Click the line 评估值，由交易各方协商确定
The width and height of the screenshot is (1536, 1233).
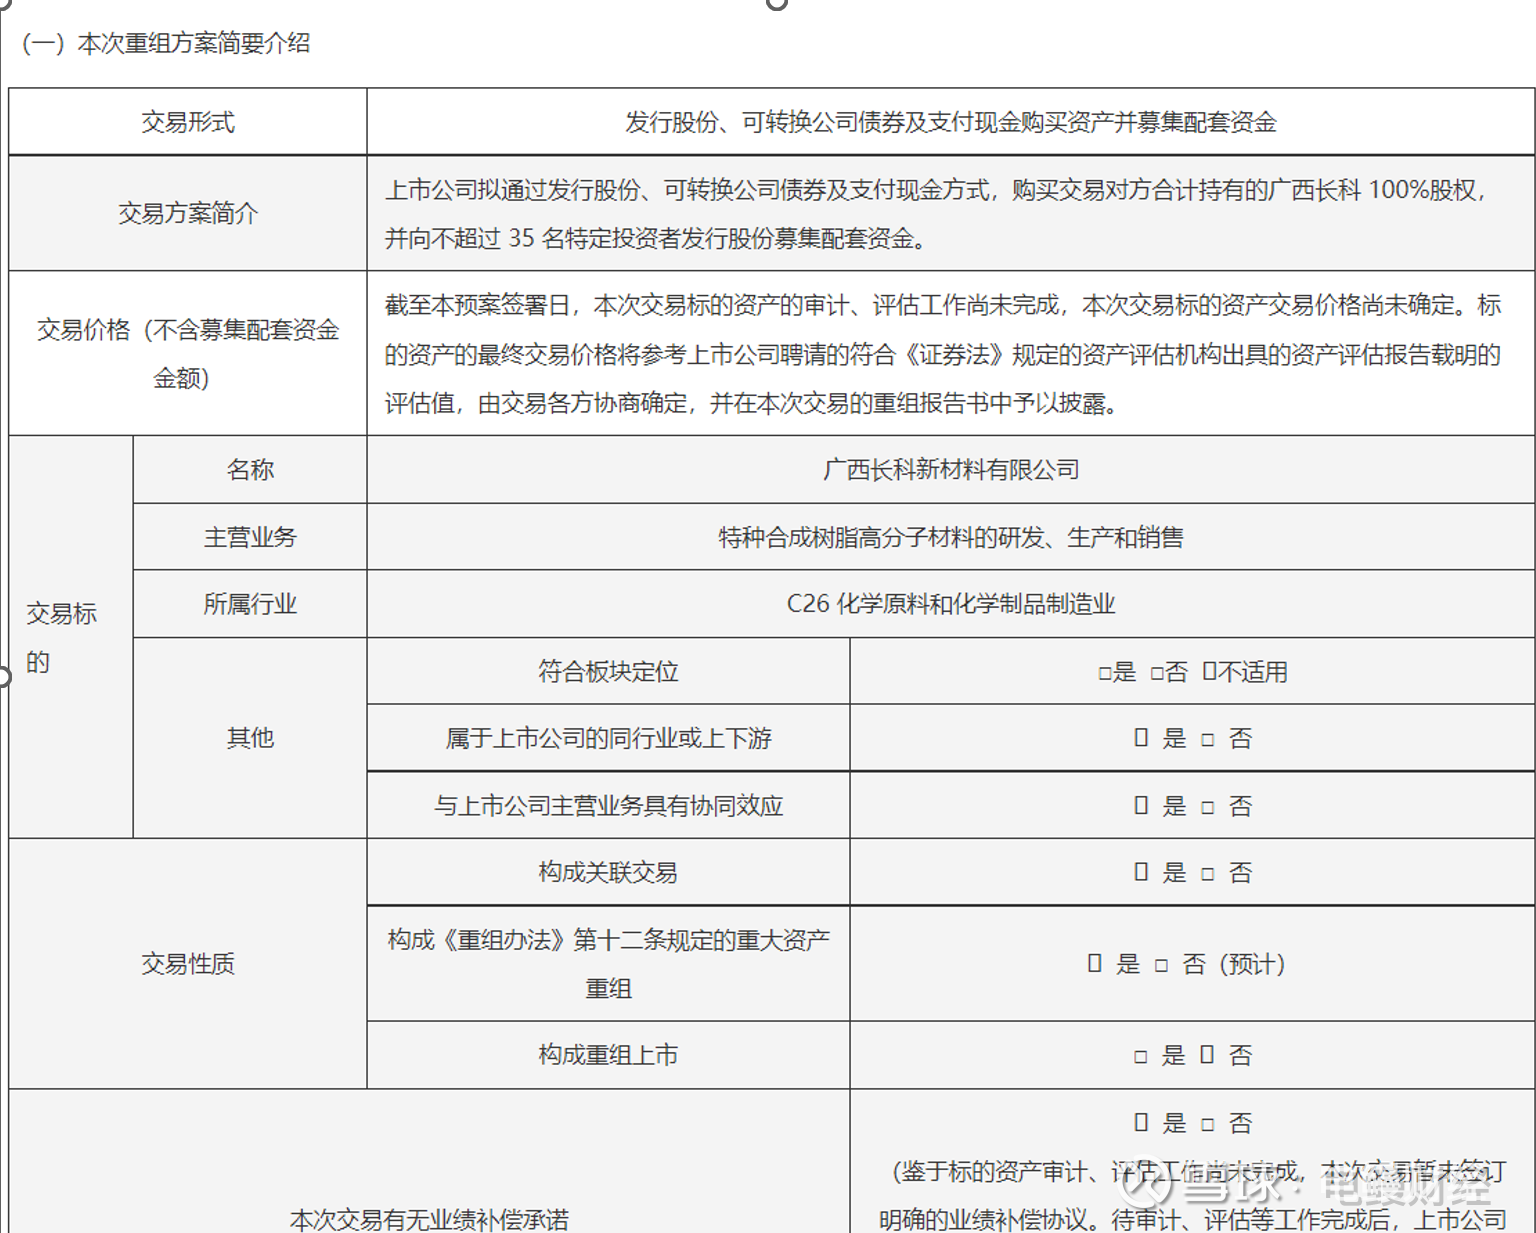tap(751, 403)
